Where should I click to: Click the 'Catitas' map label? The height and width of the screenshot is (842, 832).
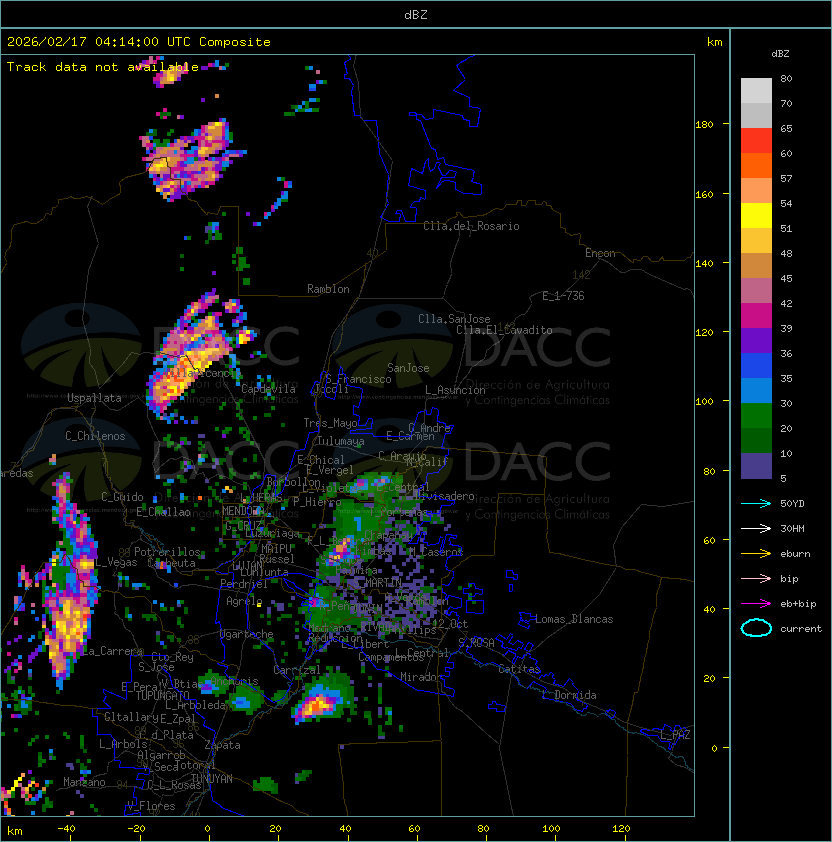click(x=519, y=669)
